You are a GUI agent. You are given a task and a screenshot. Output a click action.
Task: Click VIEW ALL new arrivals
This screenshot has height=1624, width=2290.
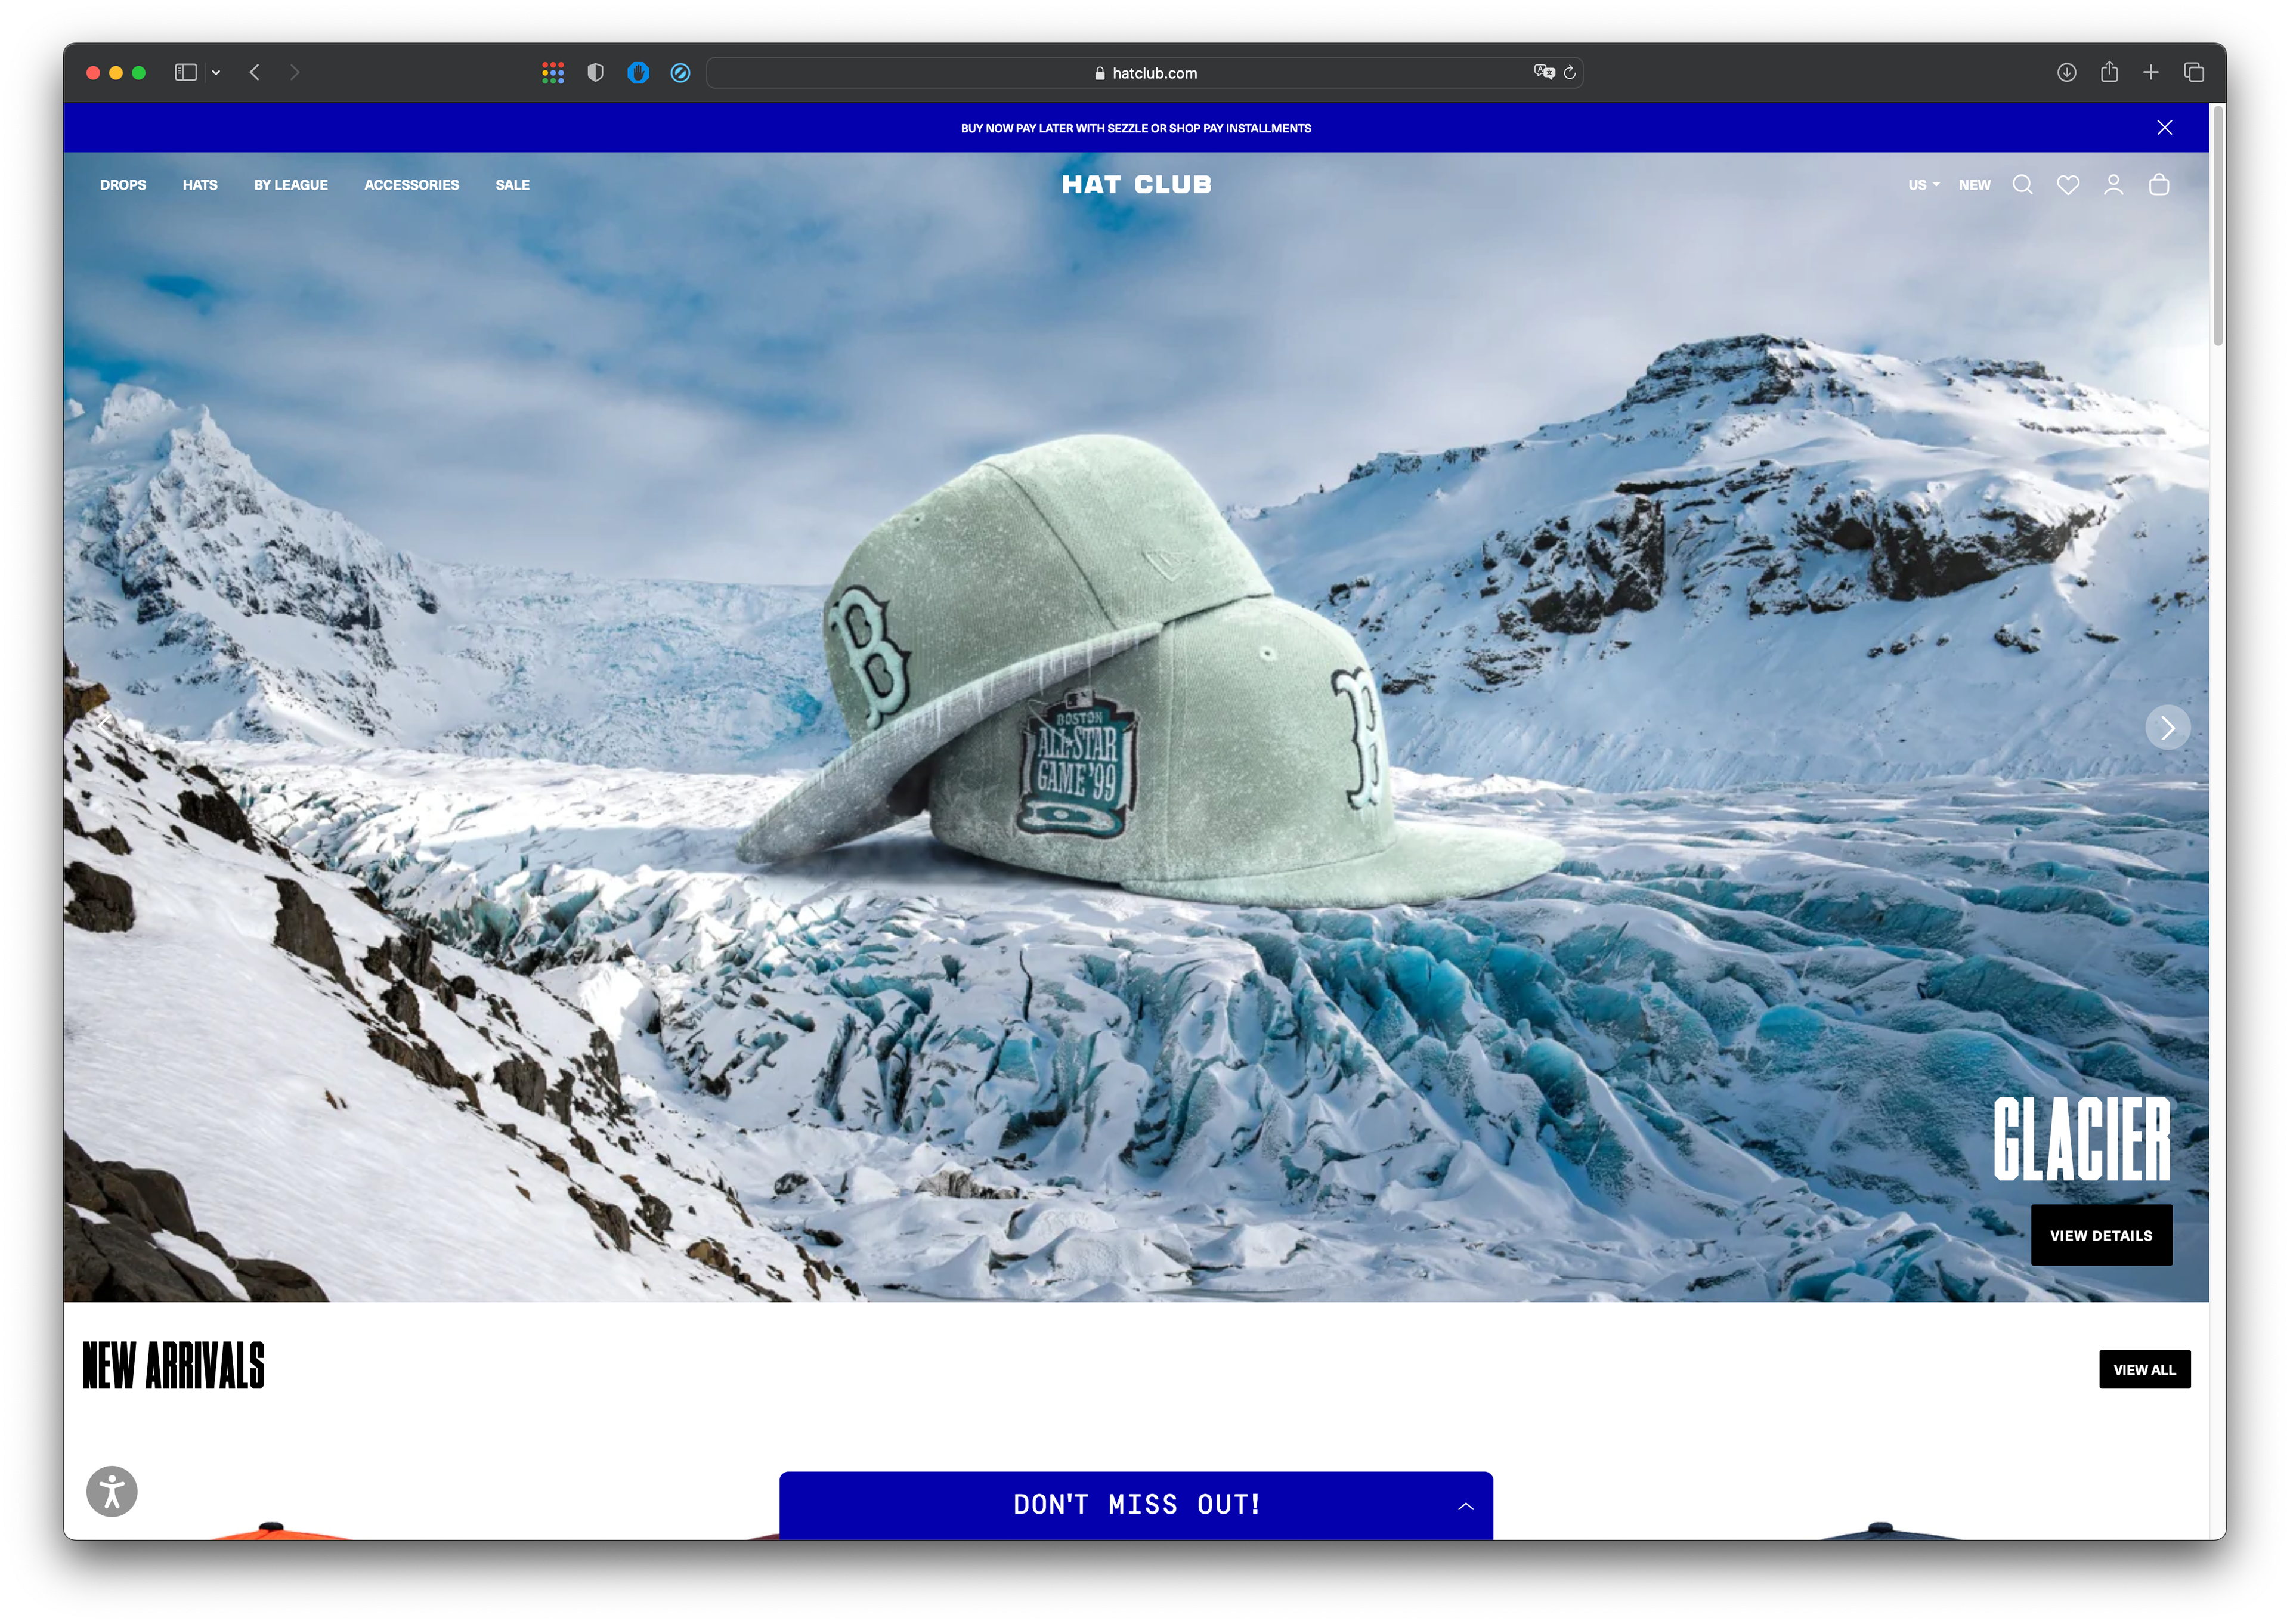pos(2144,1369)
